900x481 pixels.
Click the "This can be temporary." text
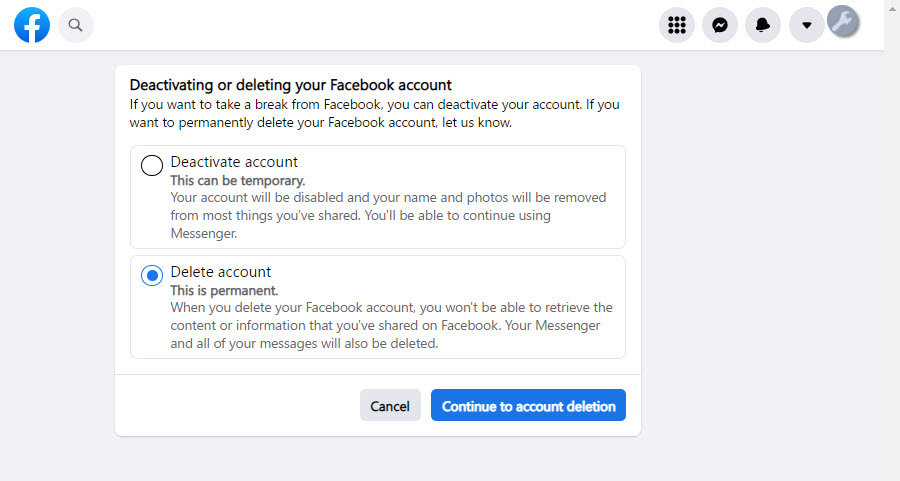(237, 181)
